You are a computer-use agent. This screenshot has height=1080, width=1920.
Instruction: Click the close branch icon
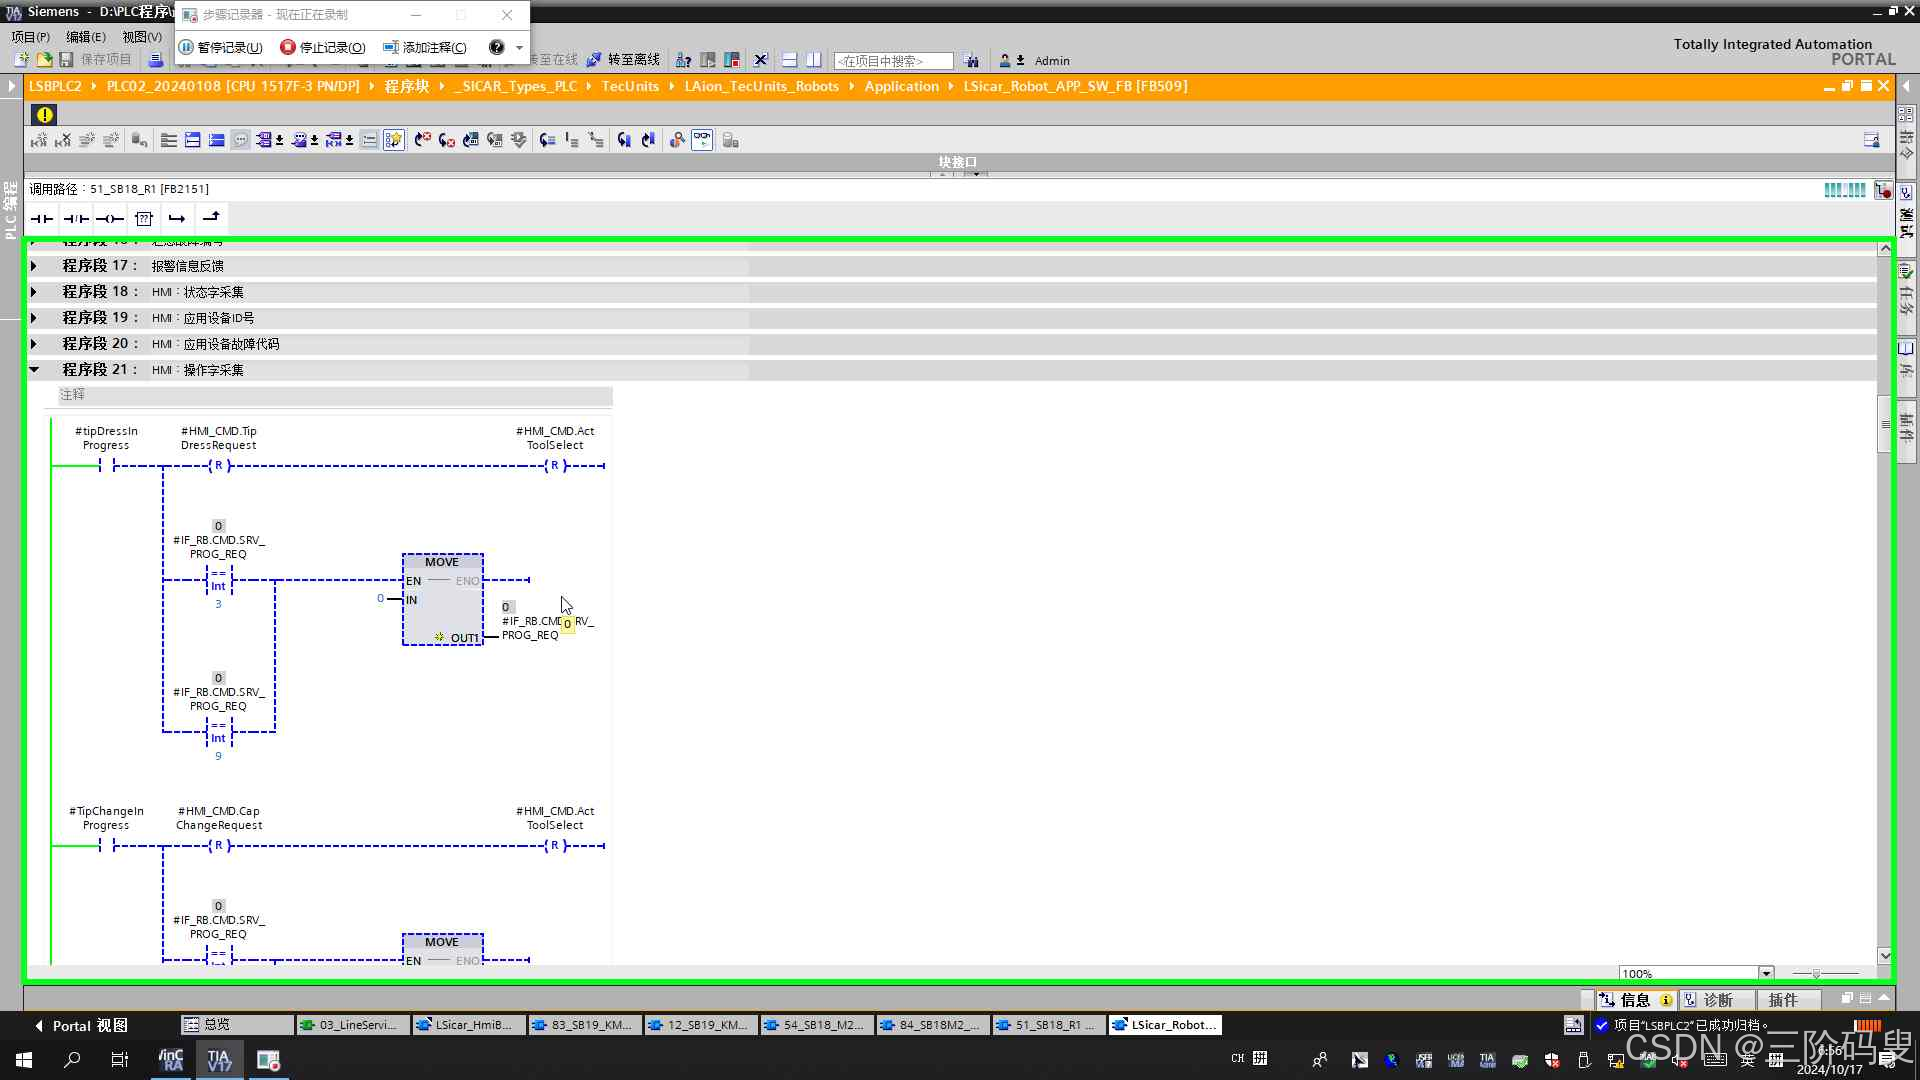tap(211, 218)
